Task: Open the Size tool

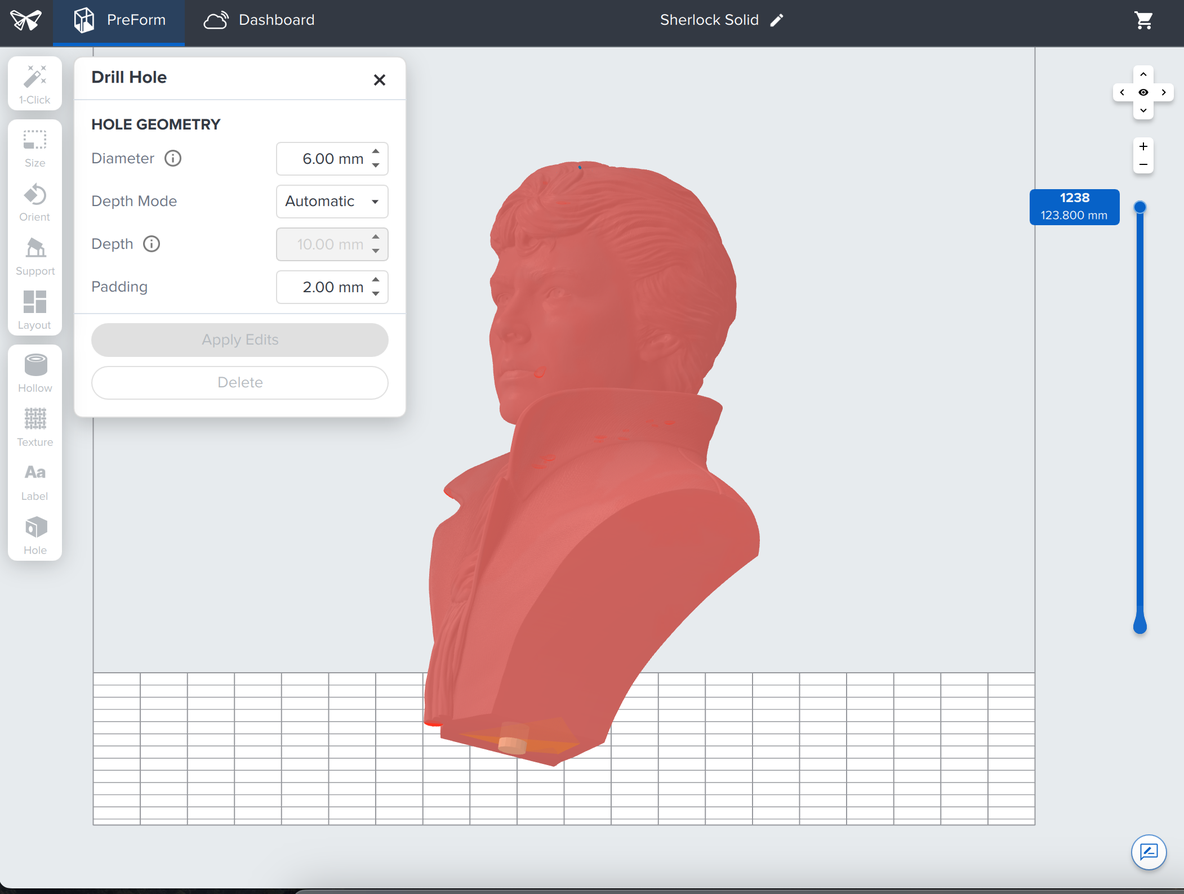Action: click(34, 147)
